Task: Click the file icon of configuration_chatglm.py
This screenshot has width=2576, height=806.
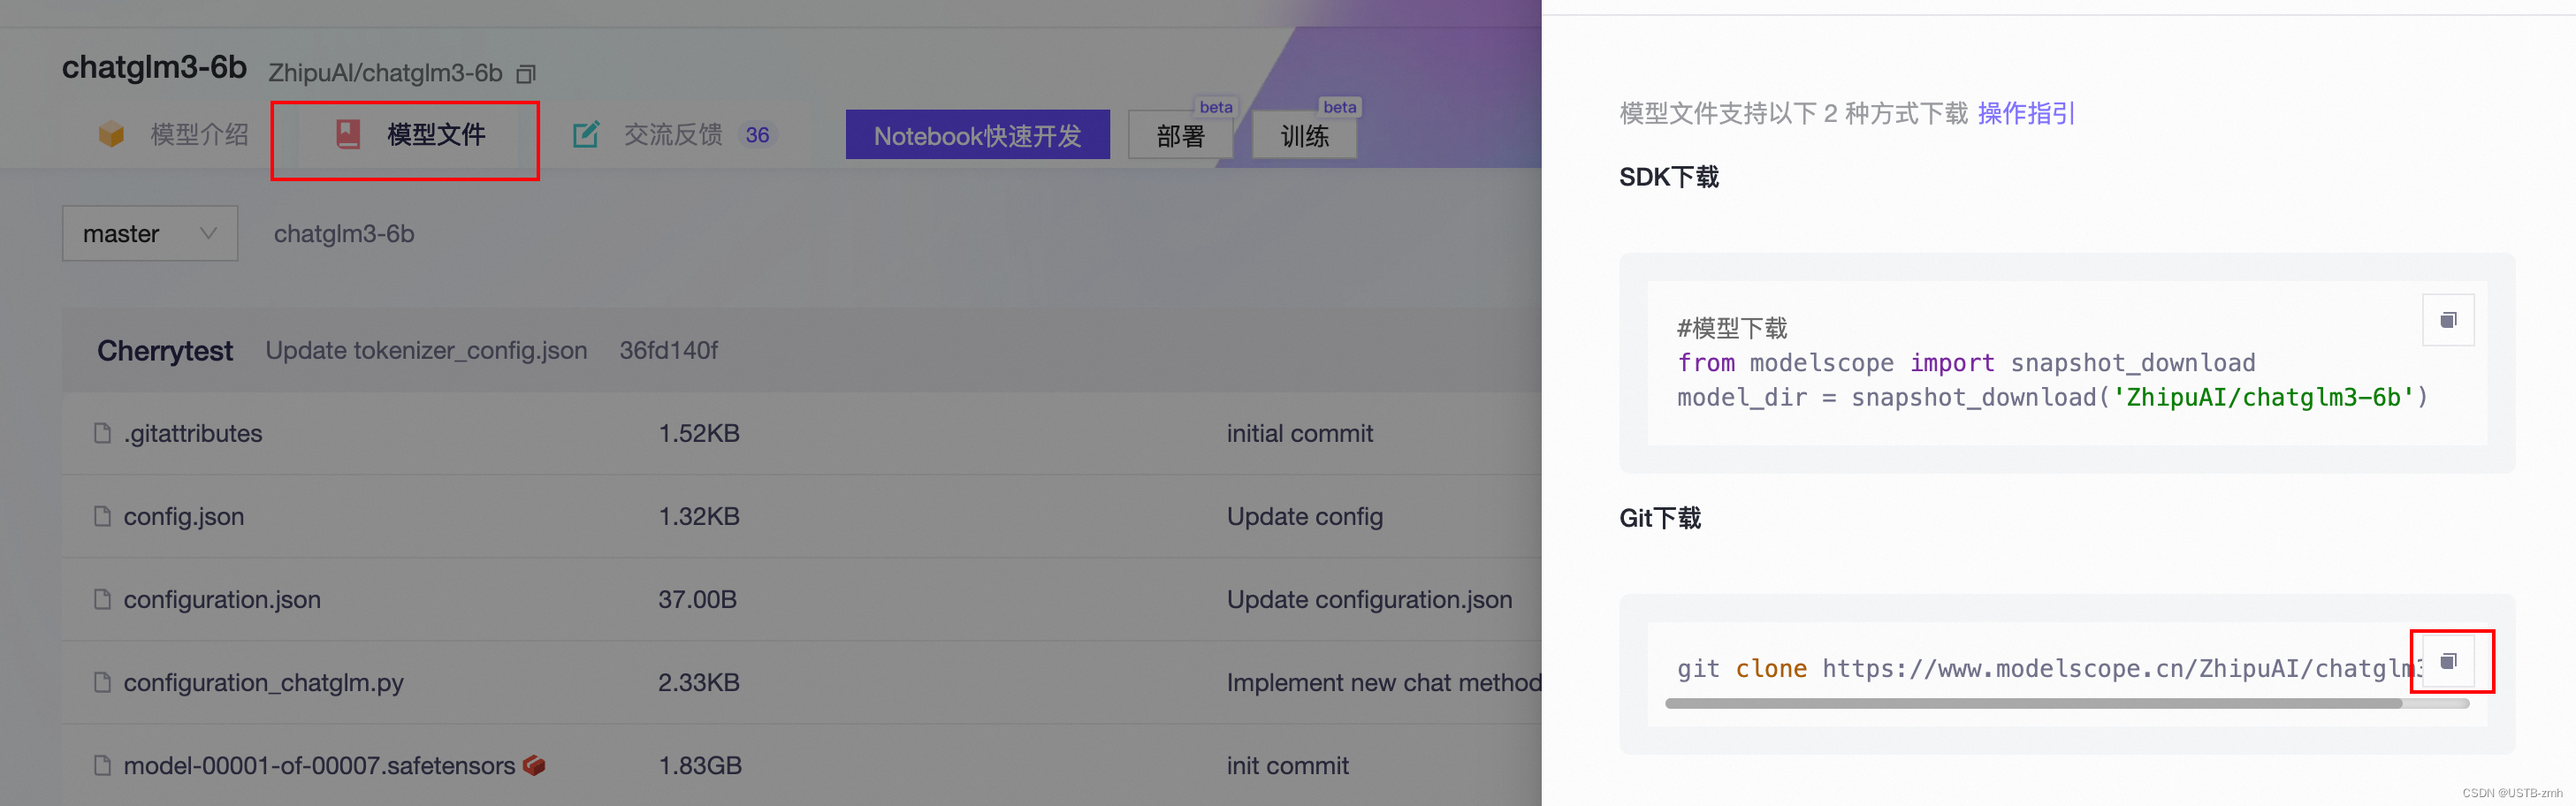Action: (x=102, y=682)
